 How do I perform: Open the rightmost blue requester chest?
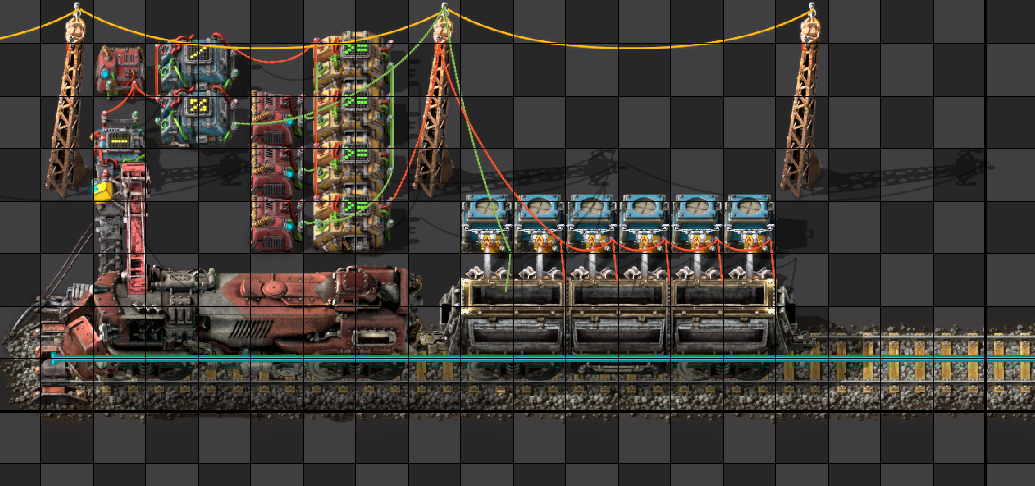point(750,215)
